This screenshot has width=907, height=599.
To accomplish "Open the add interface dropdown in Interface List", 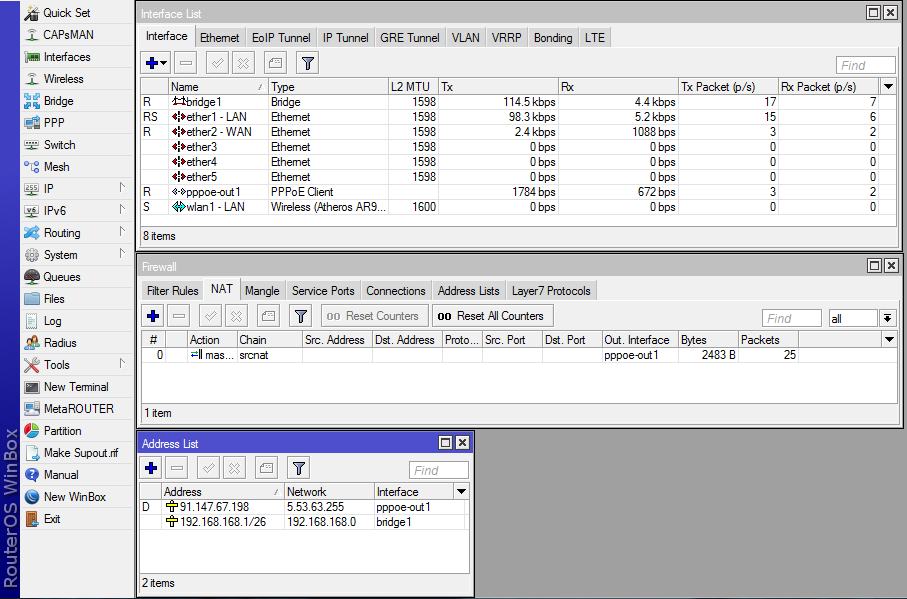I will [x=164, y=63].
